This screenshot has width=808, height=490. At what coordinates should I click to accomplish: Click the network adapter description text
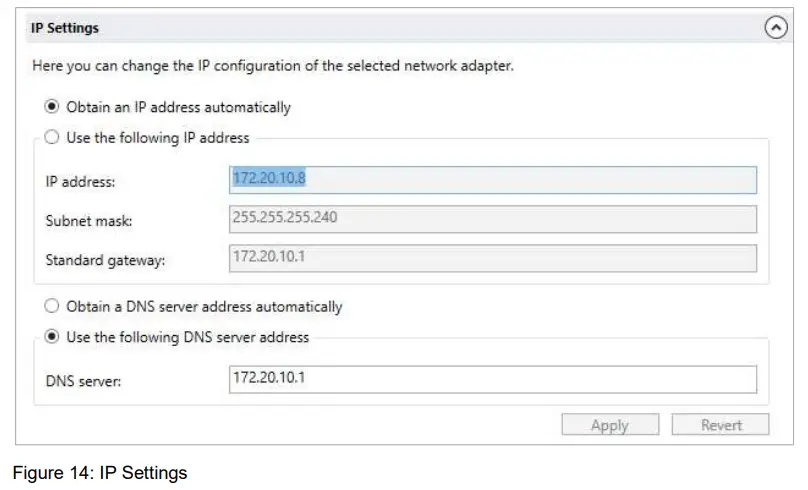pyautogui.click(x=273, y=66)
